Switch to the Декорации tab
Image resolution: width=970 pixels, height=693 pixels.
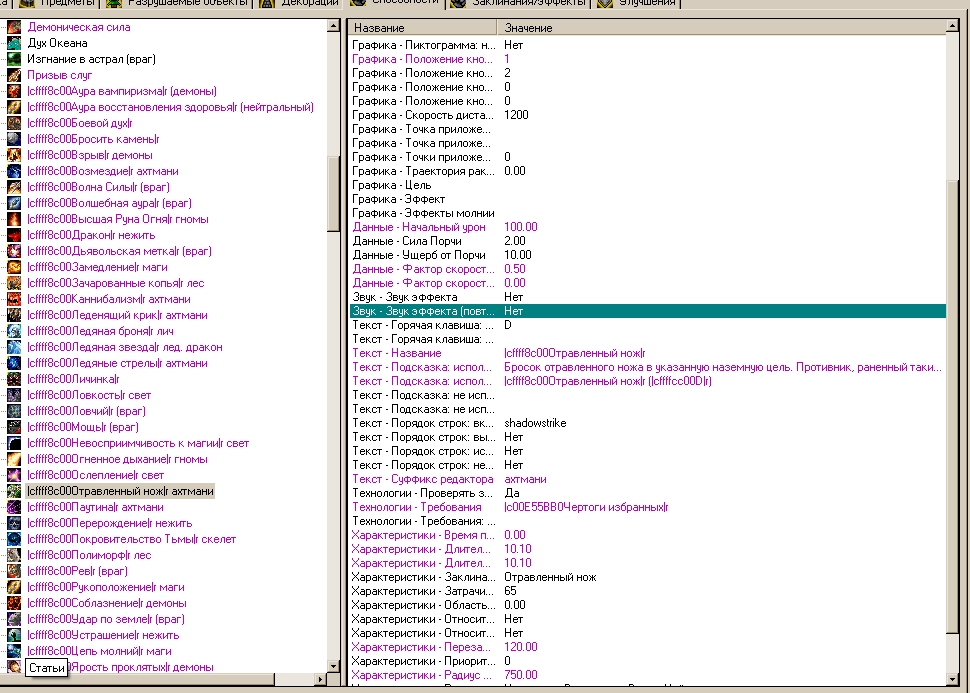[x=301, y=3]
